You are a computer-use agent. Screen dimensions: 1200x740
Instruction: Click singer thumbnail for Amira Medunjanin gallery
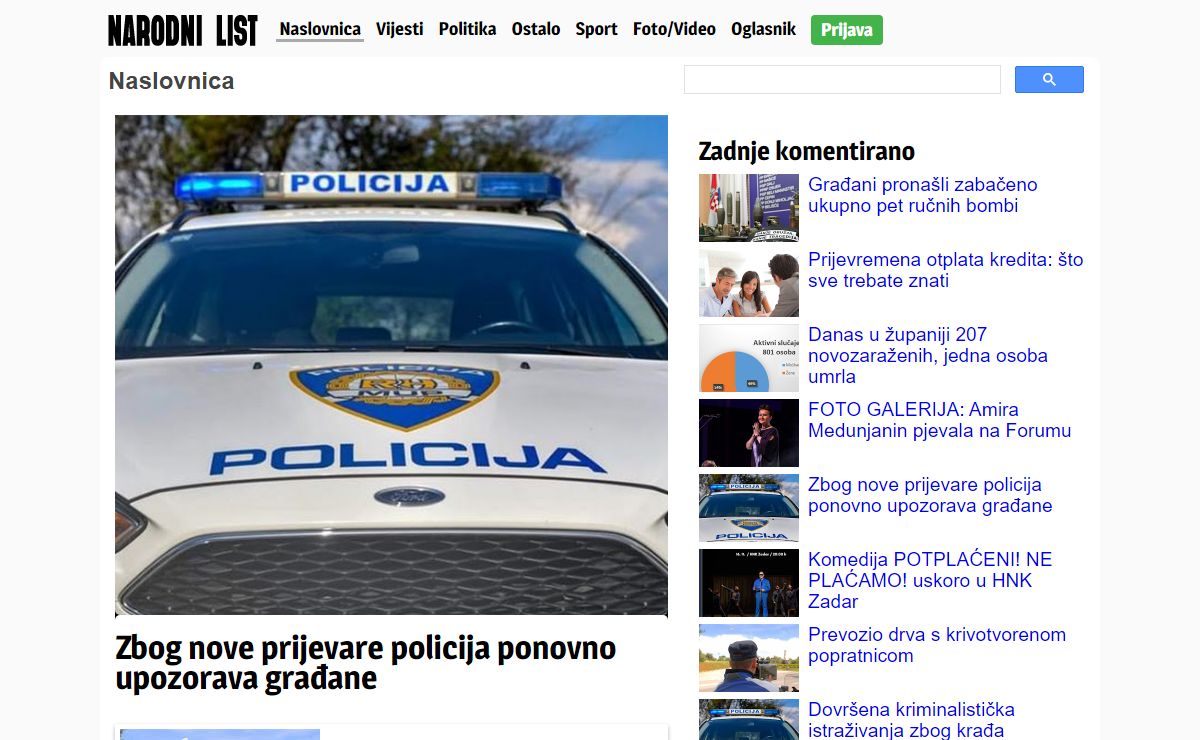coord(749,433)
